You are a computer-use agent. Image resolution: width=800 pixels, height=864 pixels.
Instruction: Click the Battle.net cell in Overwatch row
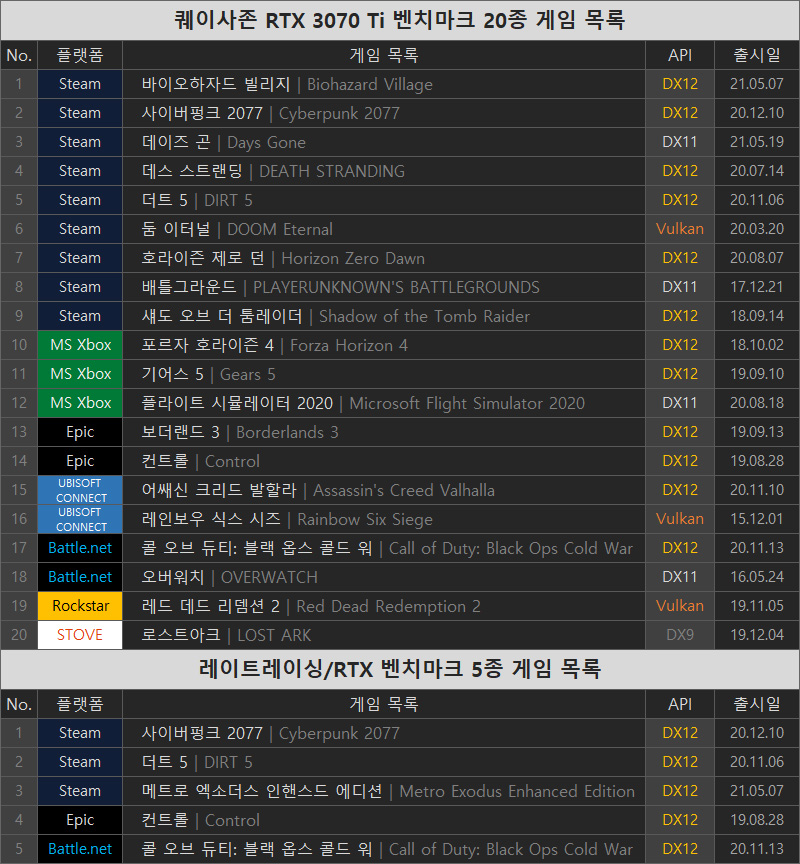(x=80, y=577)
